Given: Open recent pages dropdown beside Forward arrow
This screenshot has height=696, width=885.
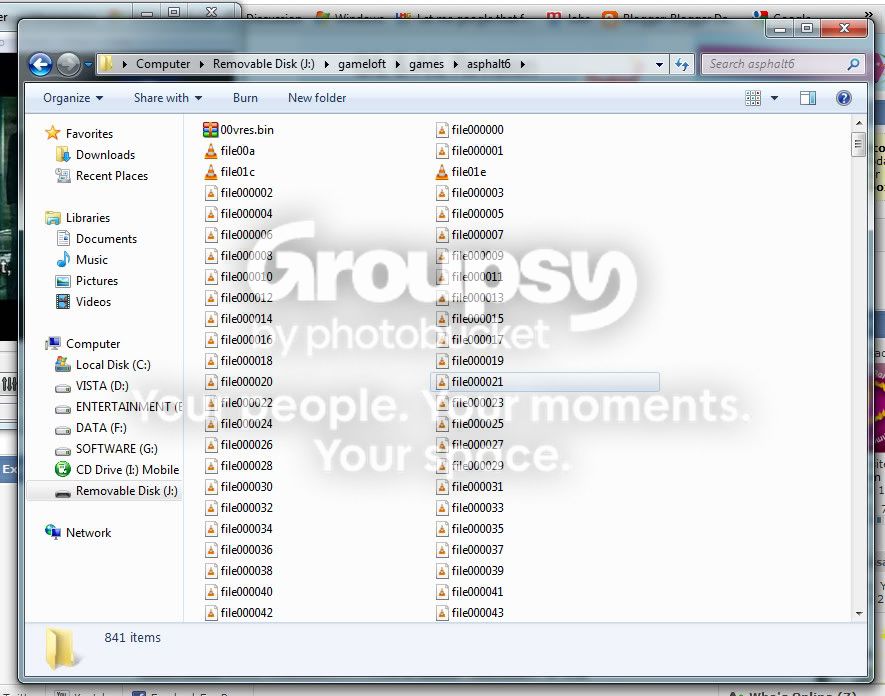Looking at the screenshot, I should 88,64.
